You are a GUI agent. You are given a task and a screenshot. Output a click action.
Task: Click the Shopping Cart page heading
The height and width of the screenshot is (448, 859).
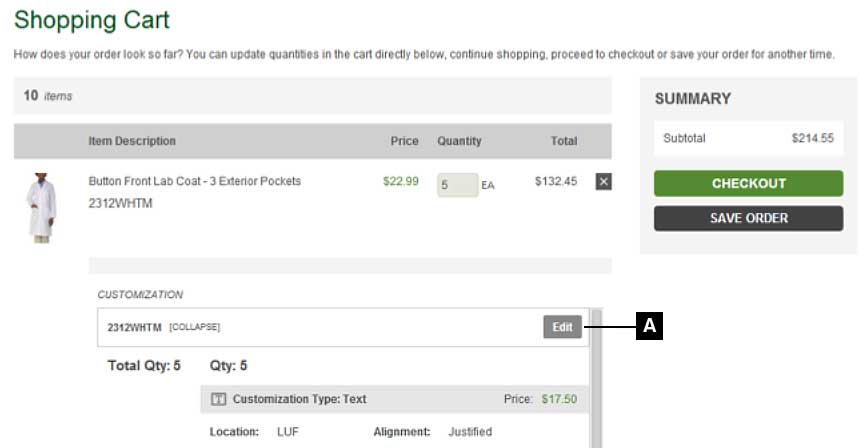point(92,20)
